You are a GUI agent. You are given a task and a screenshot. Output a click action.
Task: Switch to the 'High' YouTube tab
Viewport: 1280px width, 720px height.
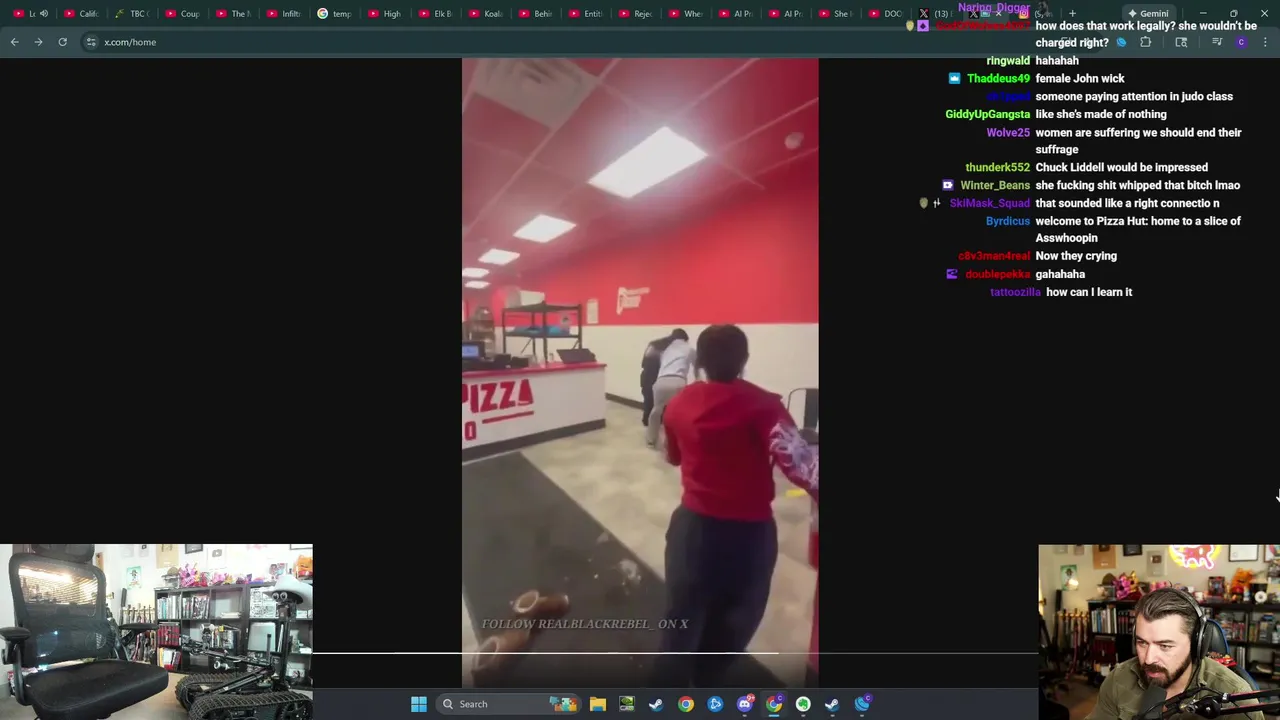[x=386, y=14]
